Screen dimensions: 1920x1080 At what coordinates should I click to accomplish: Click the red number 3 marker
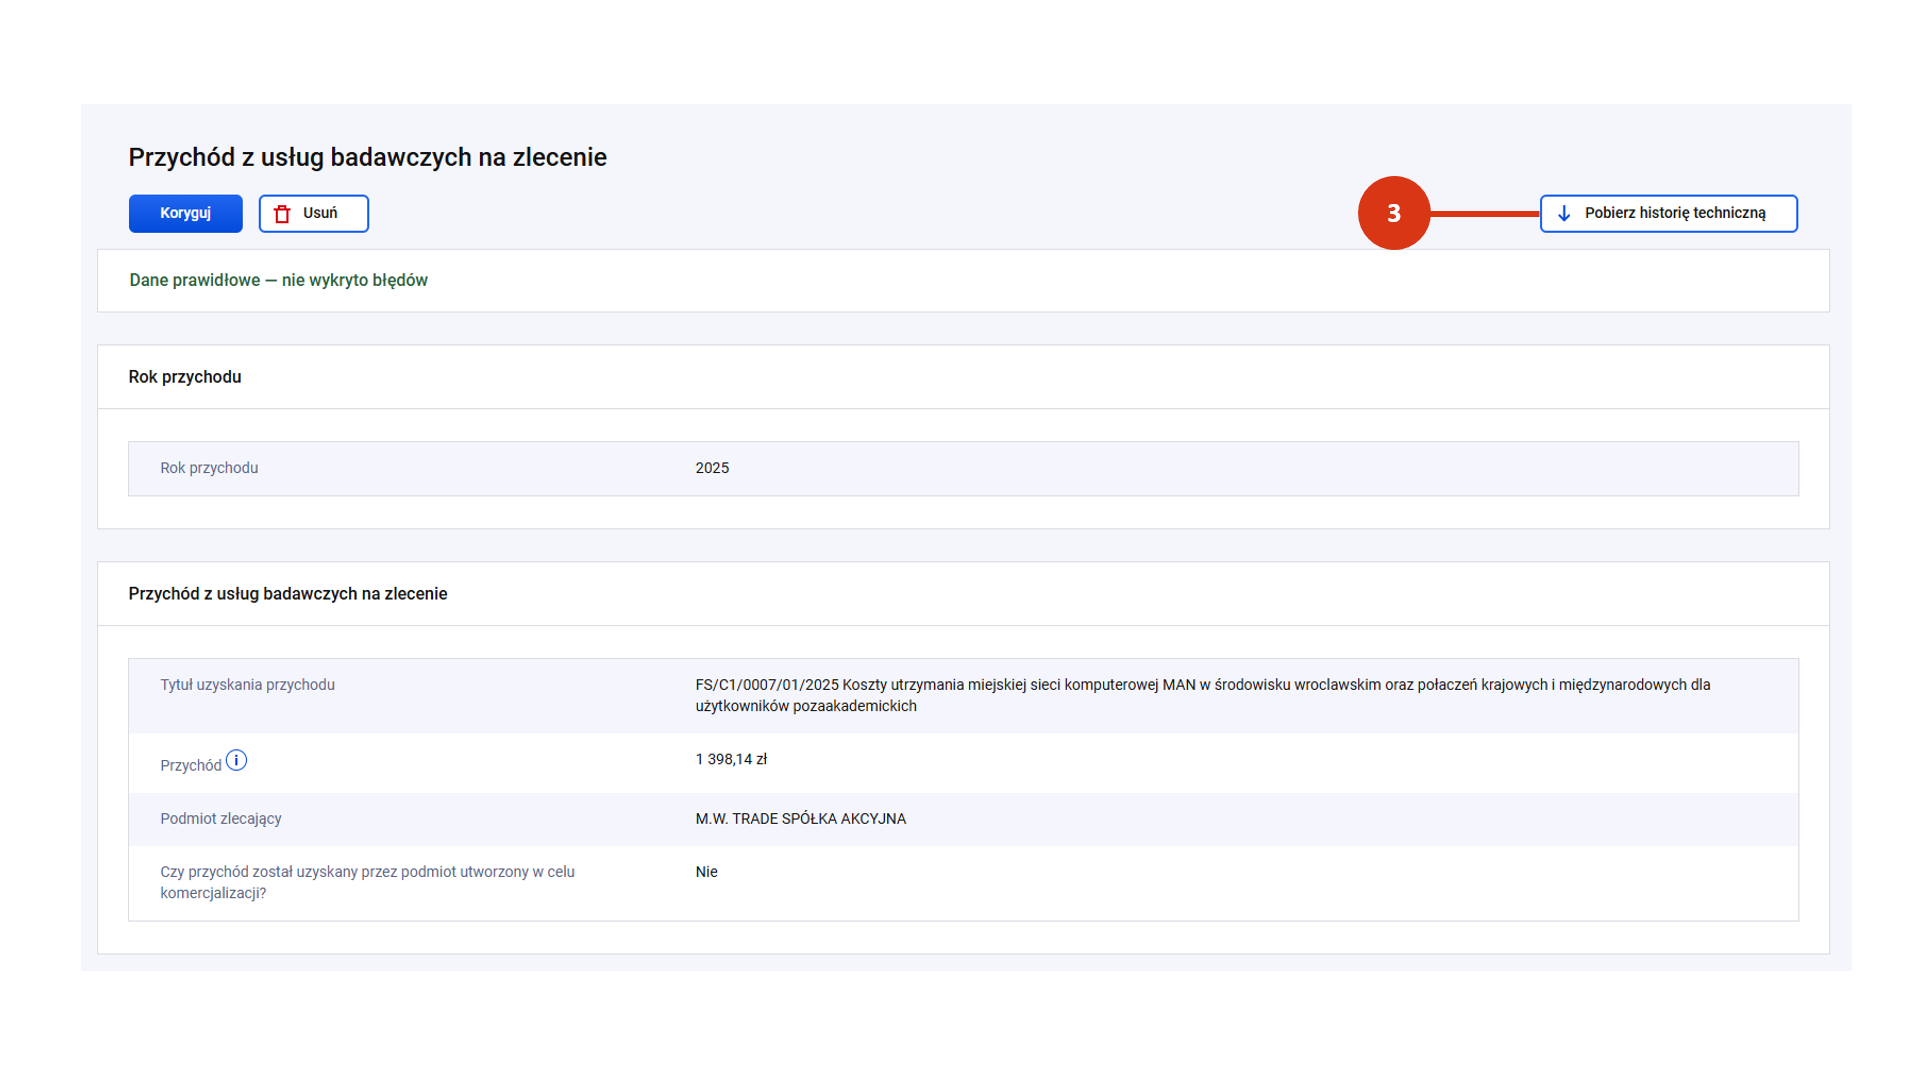(x=1393, y=213)
